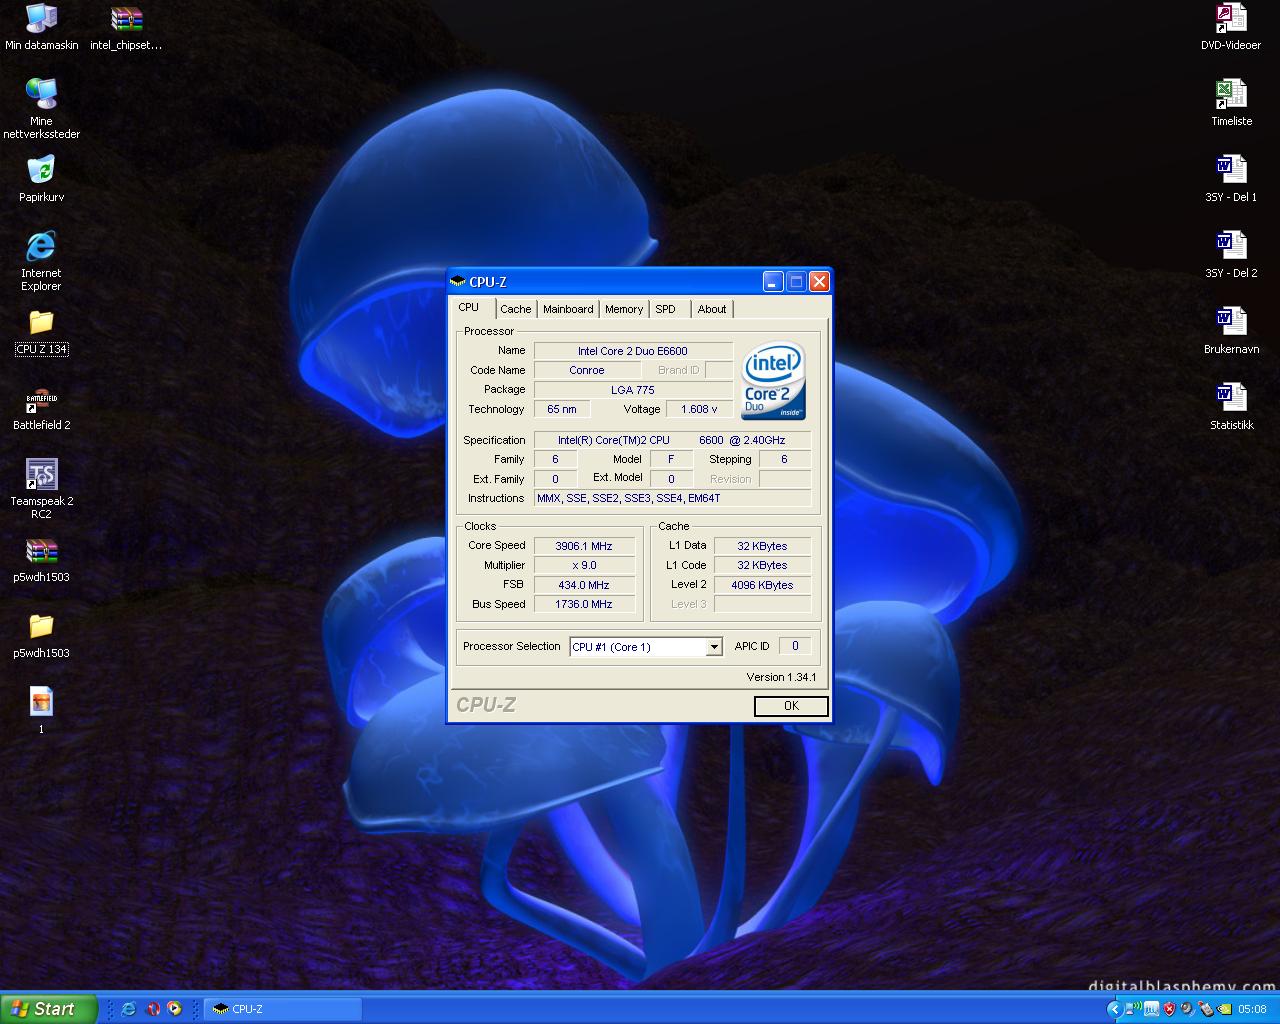Click the Bus Speed value 1736.0 MHz

point(585,604)
